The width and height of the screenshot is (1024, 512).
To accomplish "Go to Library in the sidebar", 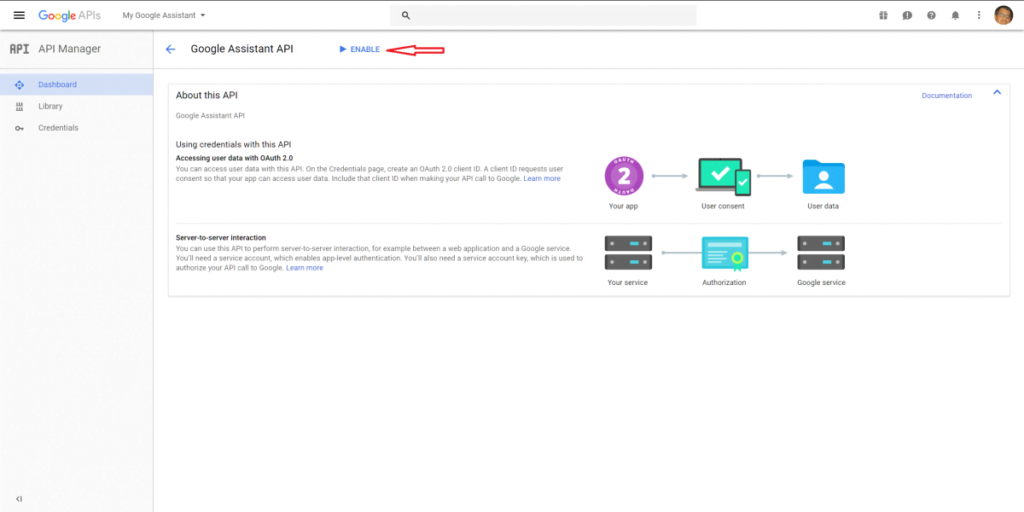I will point(76,106).
